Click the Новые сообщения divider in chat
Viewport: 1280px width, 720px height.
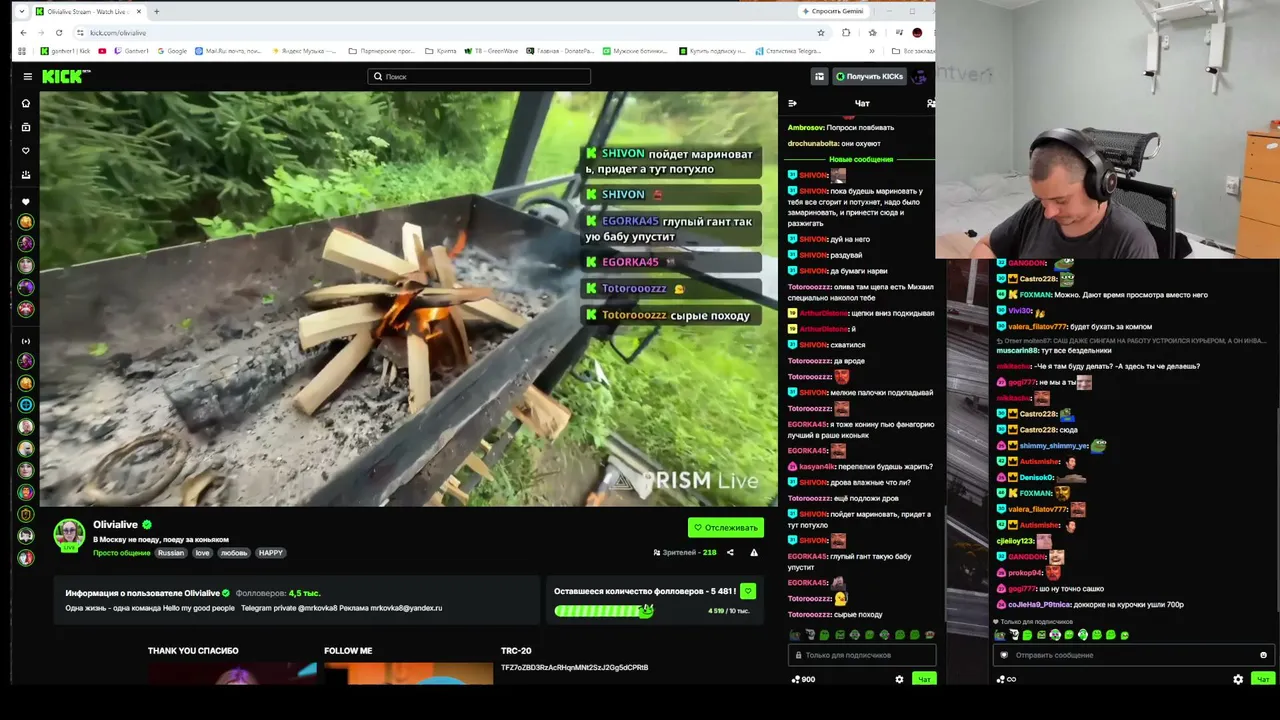coord(861,160)
